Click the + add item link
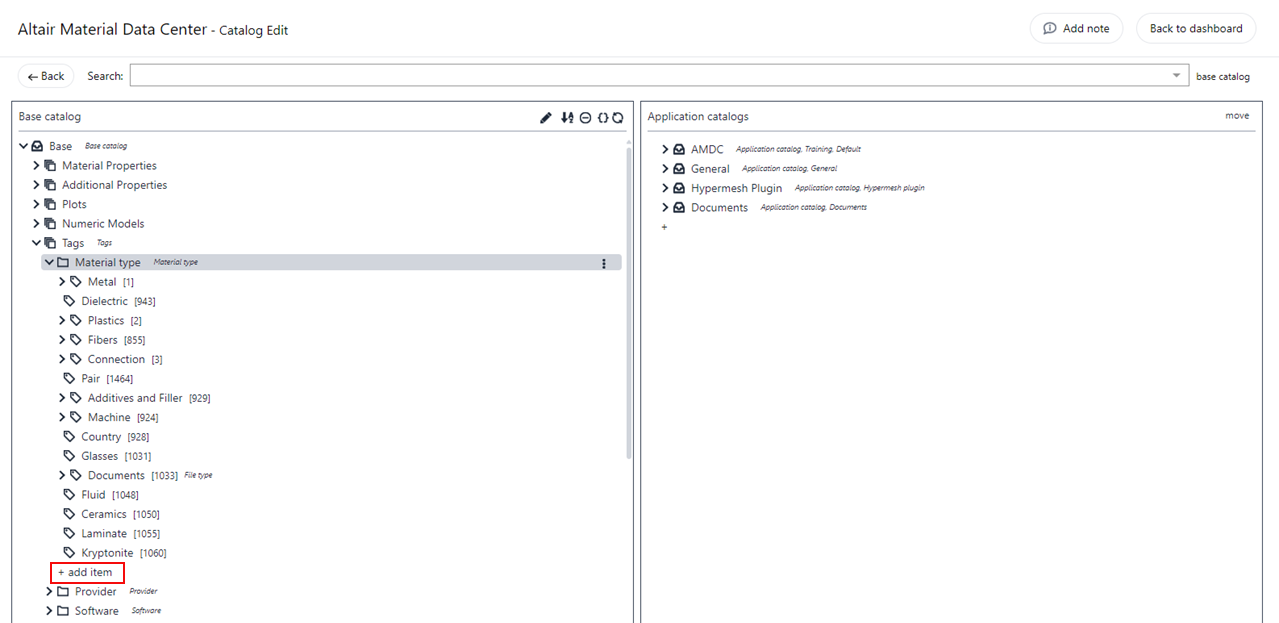The height and width of the screenshot is (623, 1279). [x=88, y=573]
